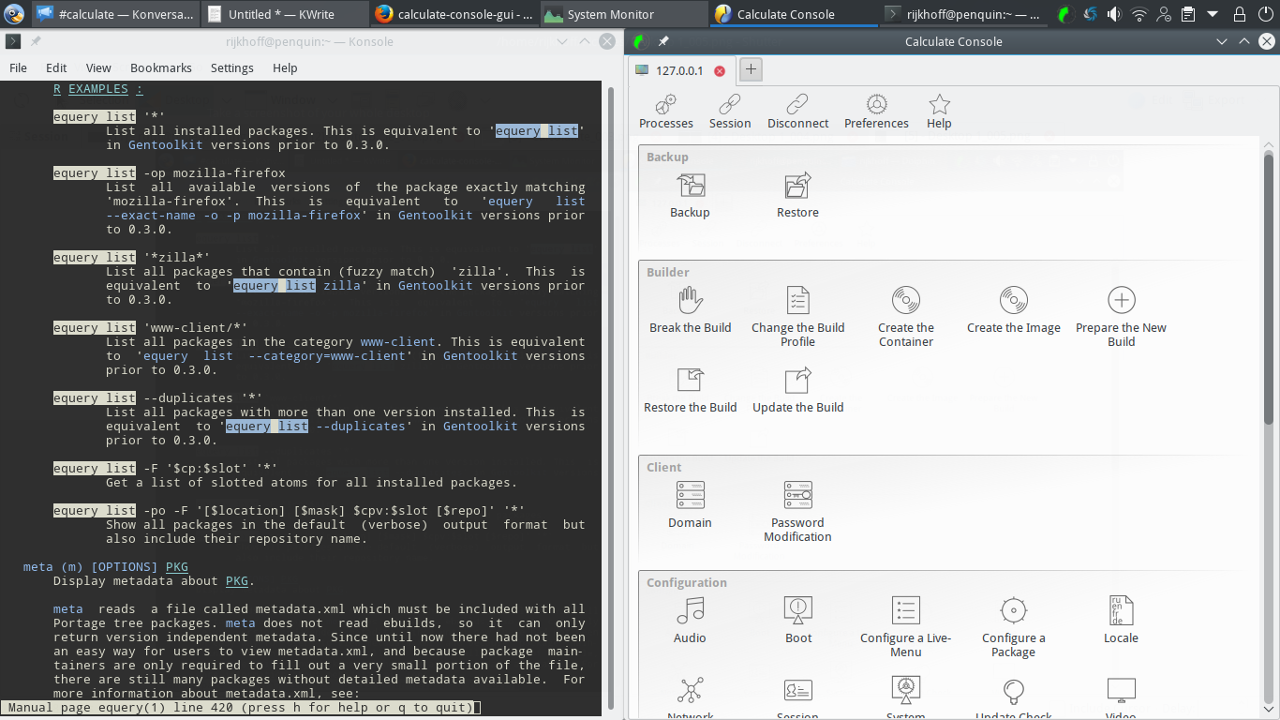Open Password Modification
This screenshot has height=720, width=1280.
coord(798,512)
